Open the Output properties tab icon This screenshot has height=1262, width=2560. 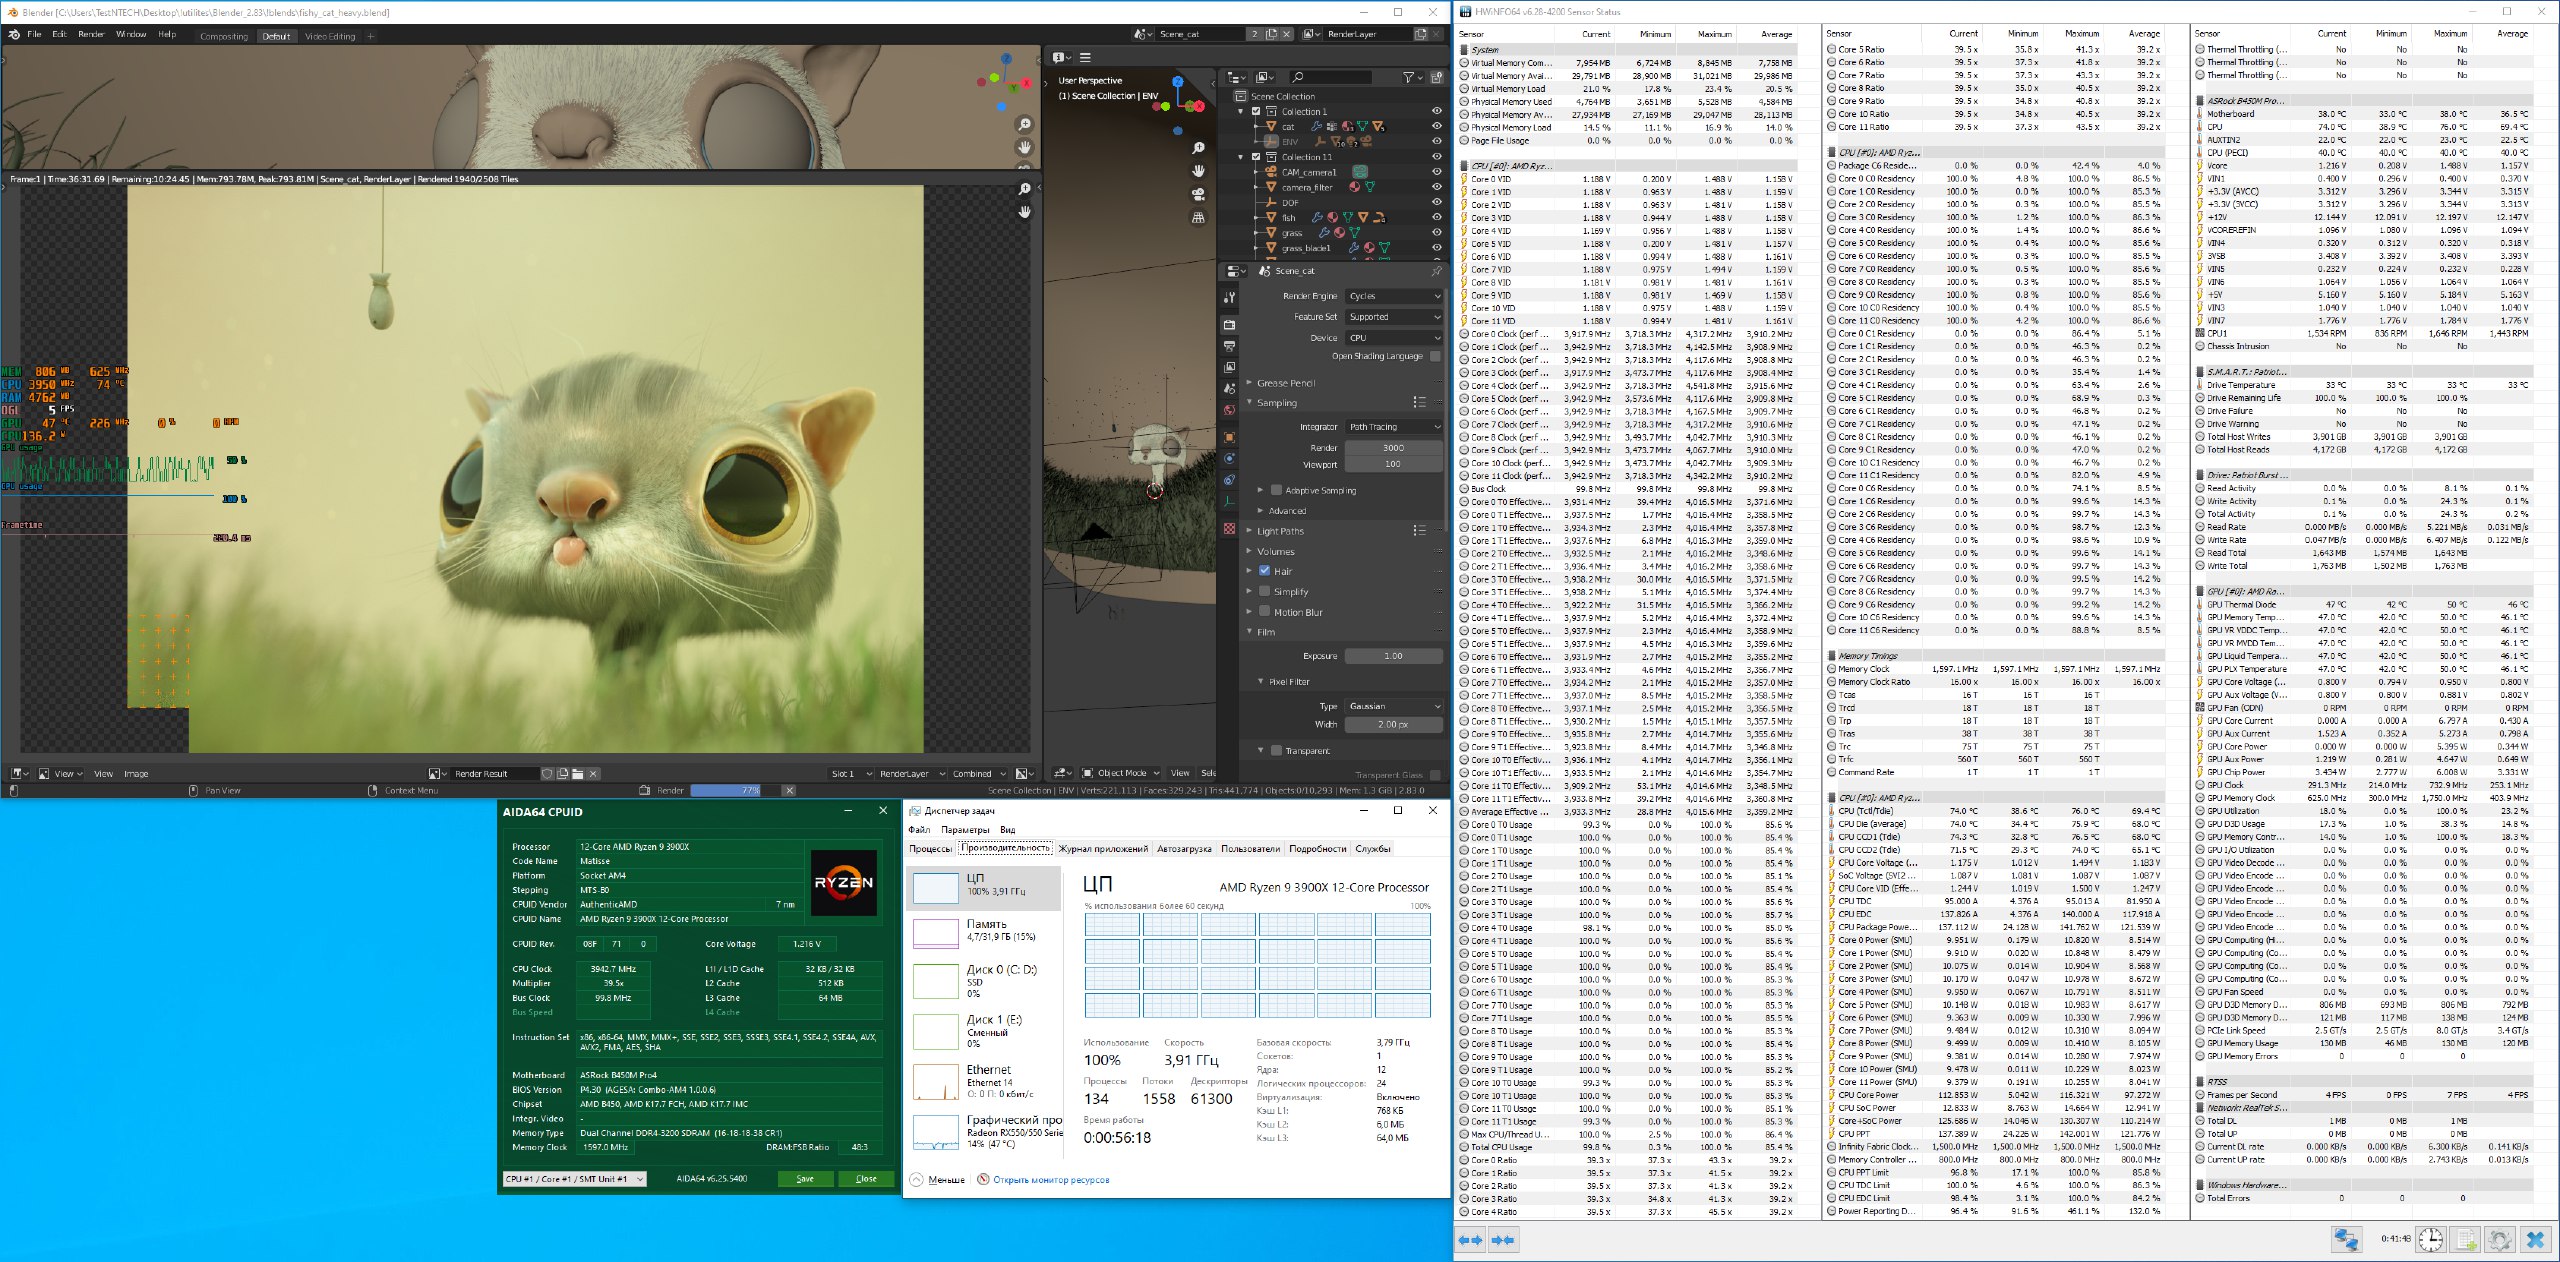coord(1229,346)
